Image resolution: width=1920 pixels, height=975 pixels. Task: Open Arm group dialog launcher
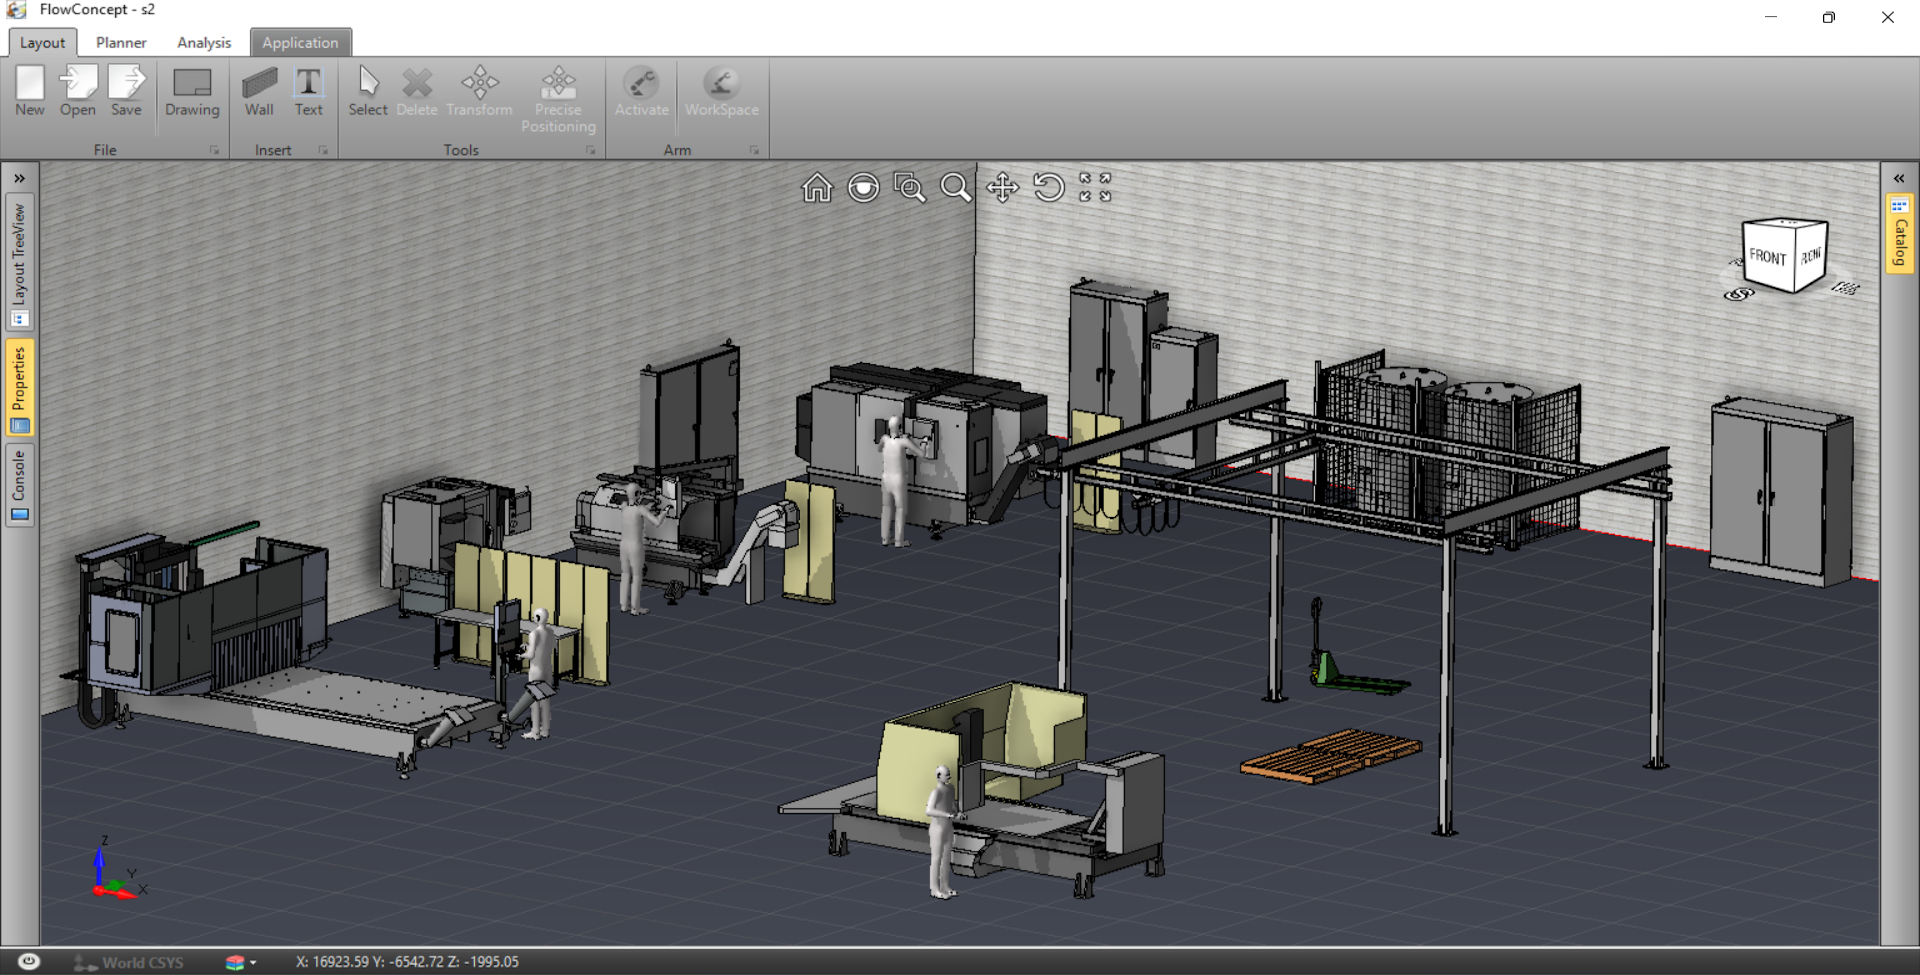tap(754, 150)
